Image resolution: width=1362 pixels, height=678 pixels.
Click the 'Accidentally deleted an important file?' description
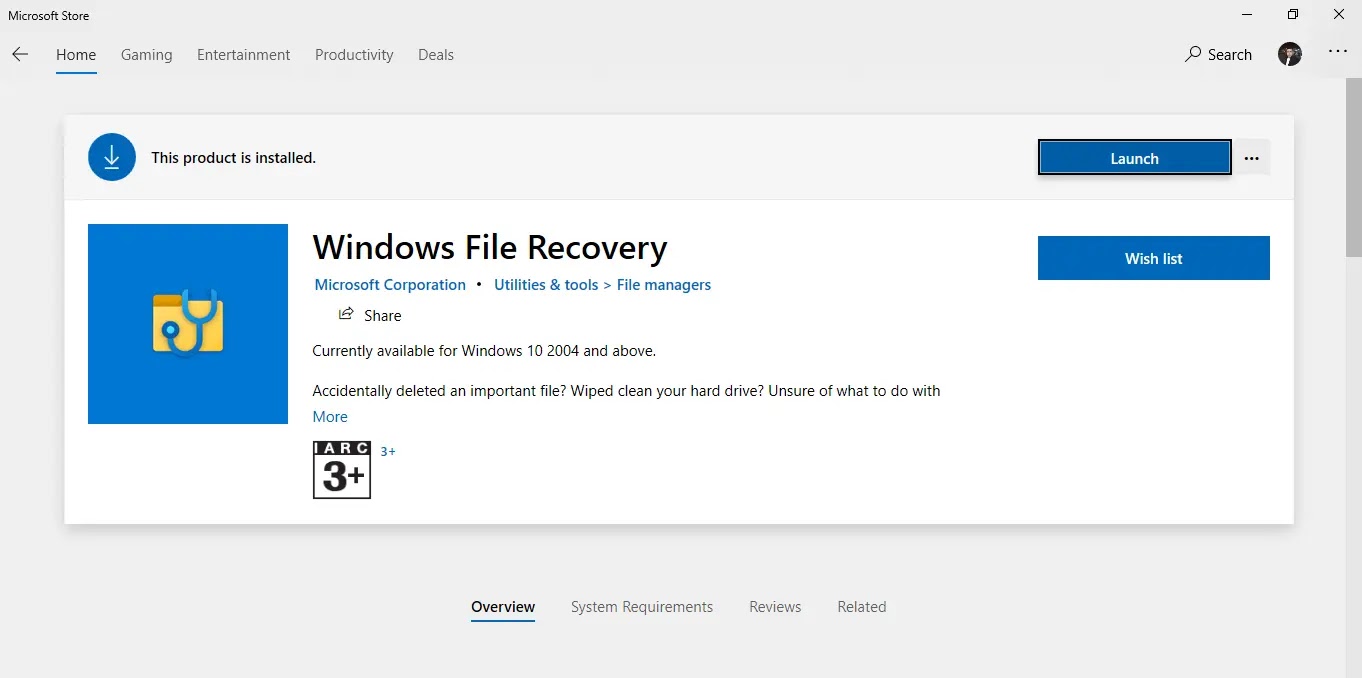(x=626, y=391)
